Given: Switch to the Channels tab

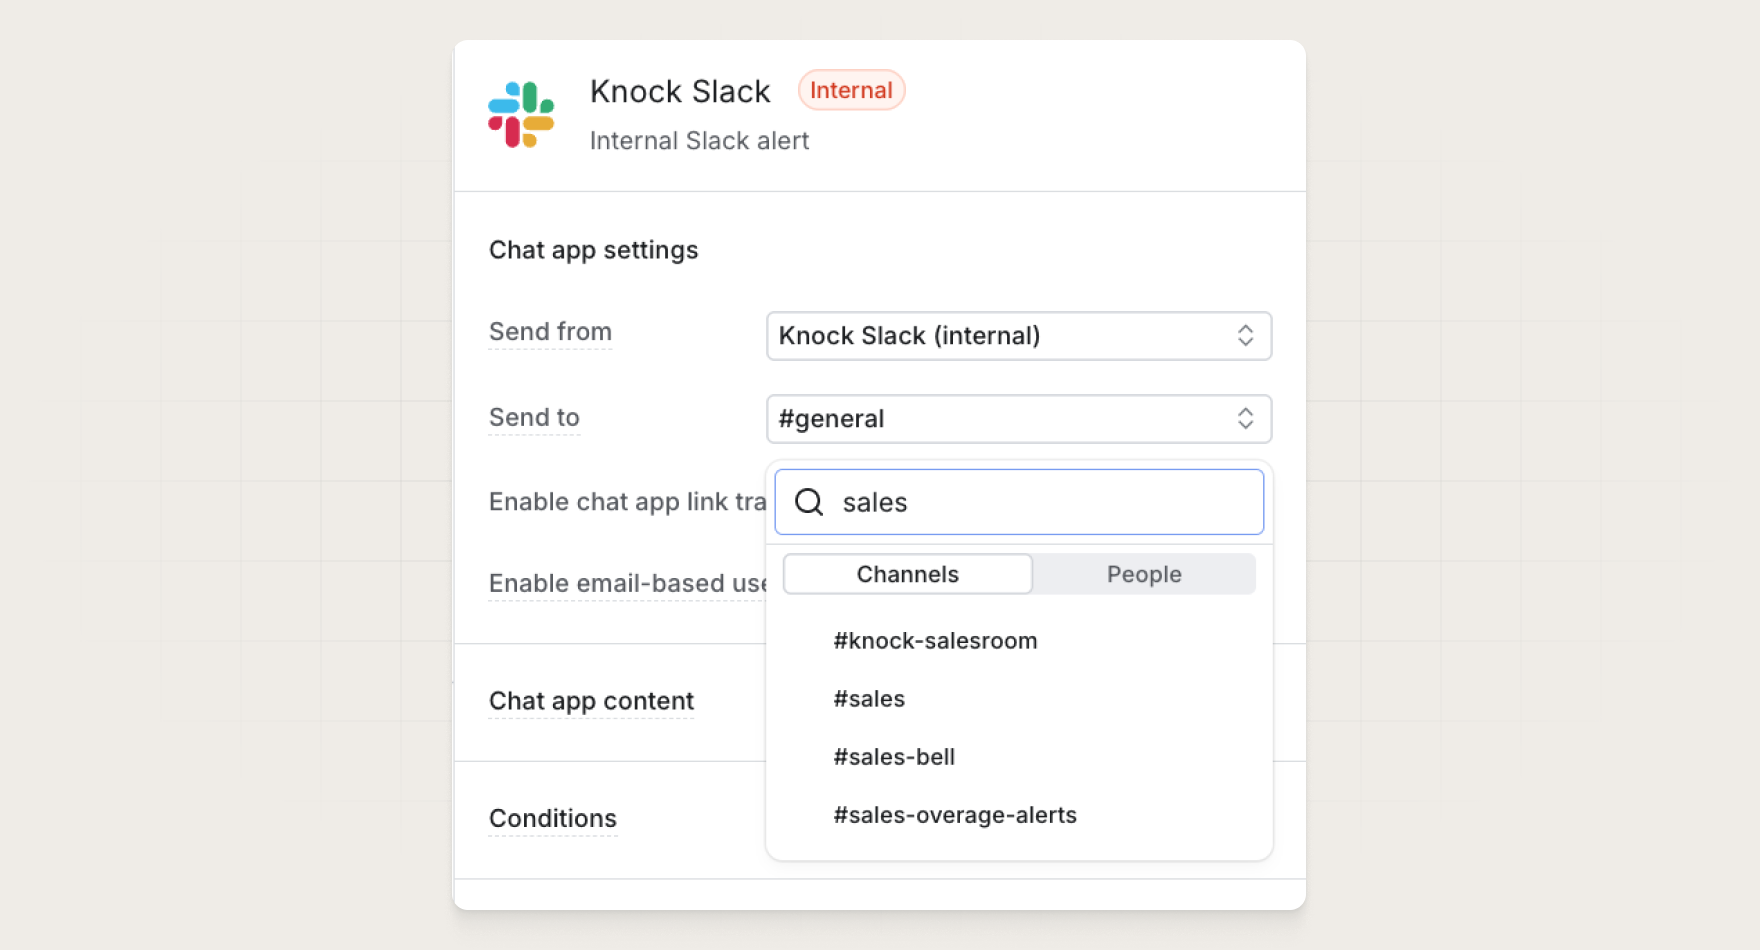Looking at the screenshot, I should tap(908, 574).
